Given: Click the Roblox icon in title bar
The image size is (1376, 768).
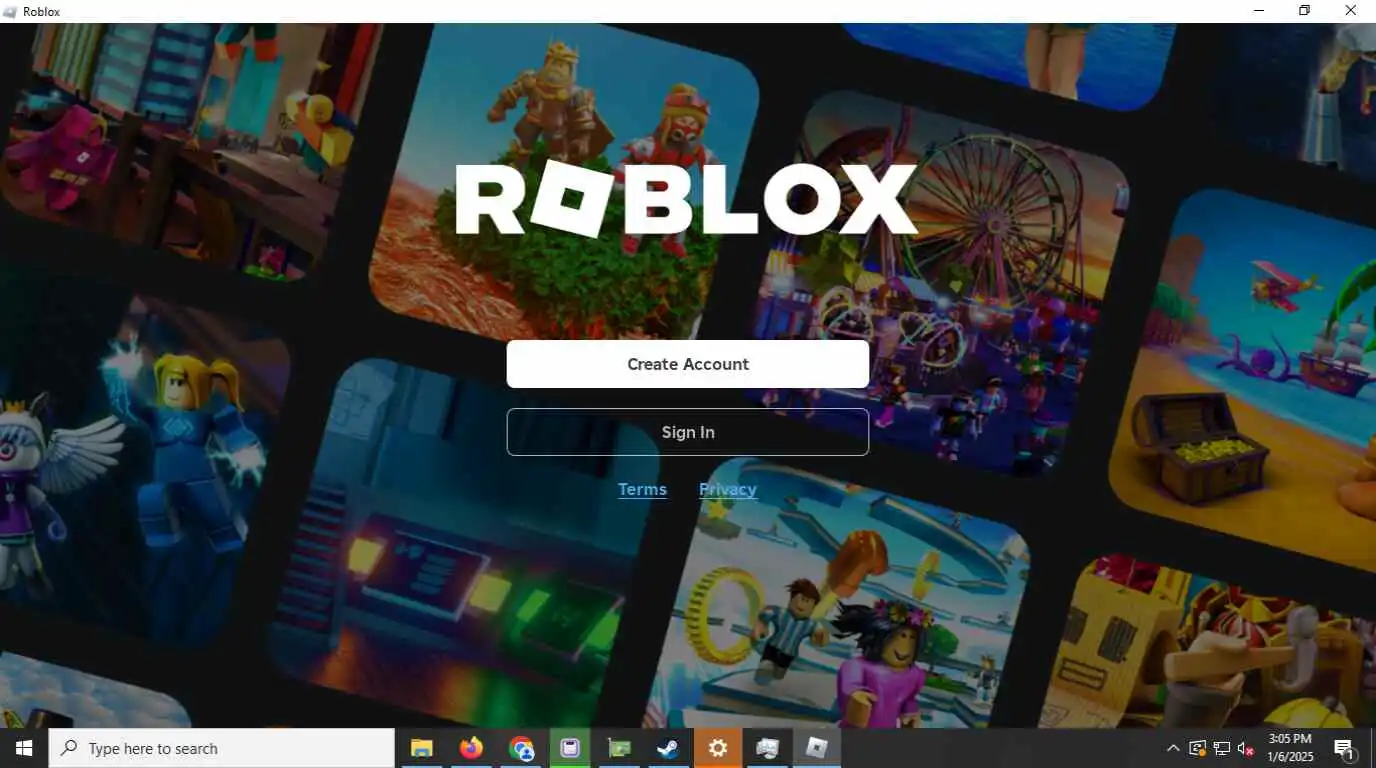Looking at the screenshot, I should coord(10,11).
